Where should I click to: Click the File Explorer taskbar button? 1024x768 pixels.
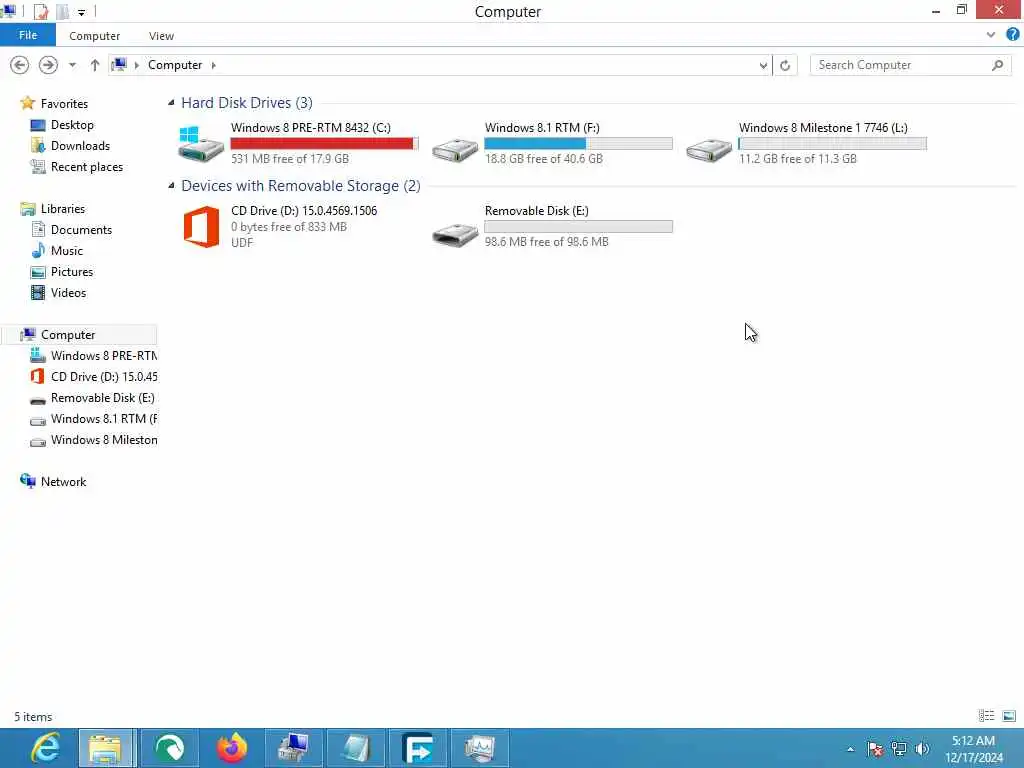click(x=108, y=748)
